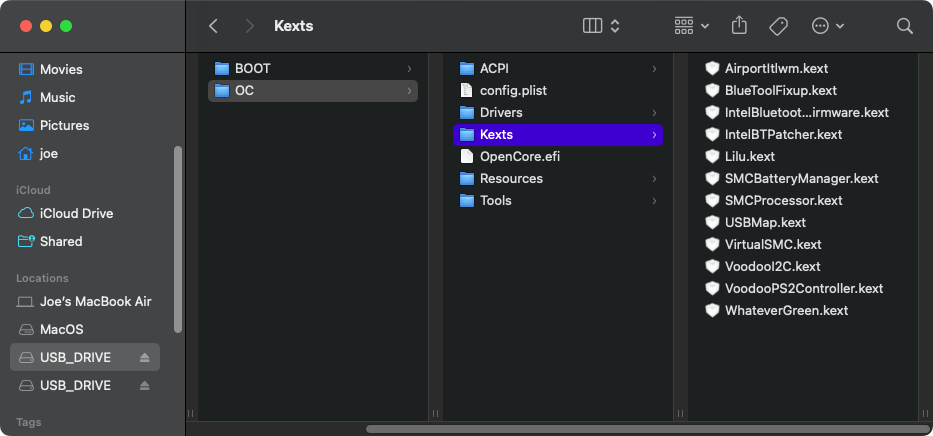Select the config.plist file
Image resolution: width=933 pixels, height=436 pixels.
point(558,90)
